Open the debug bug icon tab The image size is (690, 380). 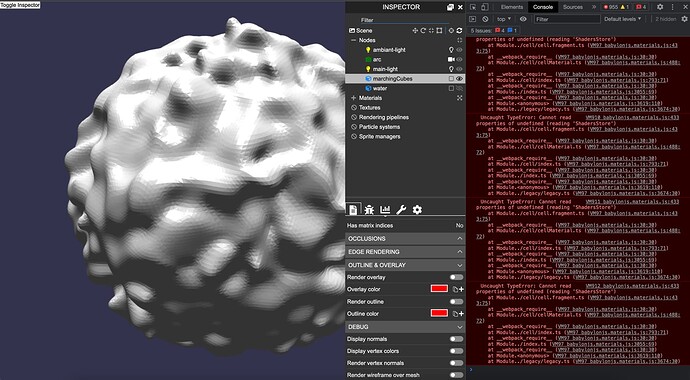pos(369,210)
